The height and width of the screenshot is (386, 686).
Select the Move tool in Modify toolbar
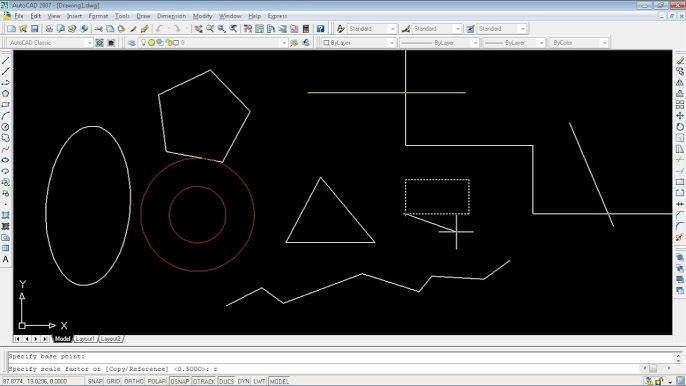pyautogui.click(x=679, y=116)
